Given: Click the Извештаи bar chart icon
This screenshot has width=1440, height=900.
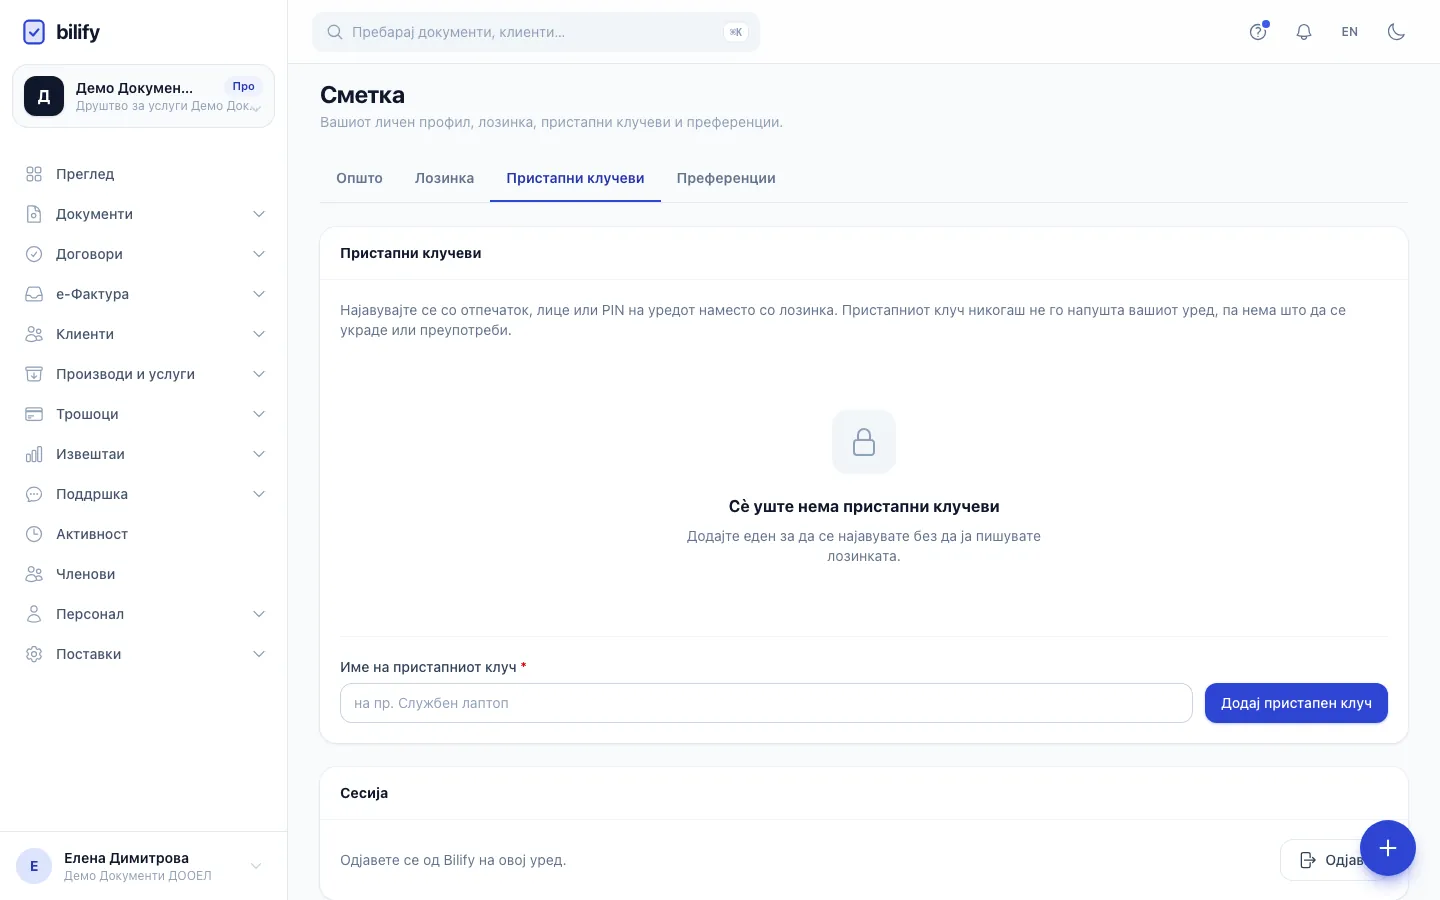Looking at the screenshot, I should point(34,454).
